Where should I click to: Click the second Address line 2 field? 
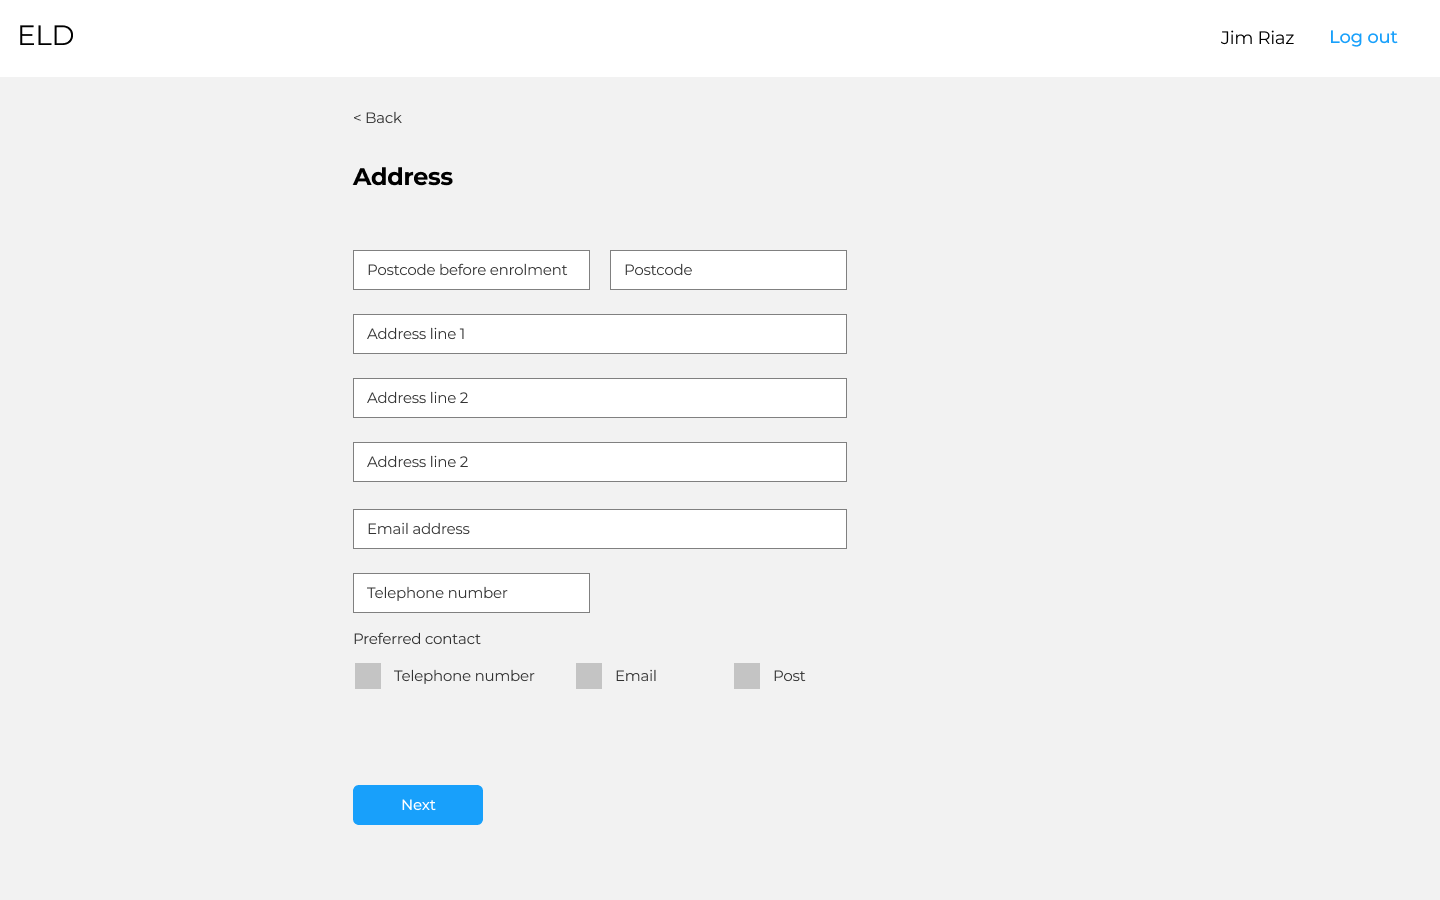coord(600,462)
